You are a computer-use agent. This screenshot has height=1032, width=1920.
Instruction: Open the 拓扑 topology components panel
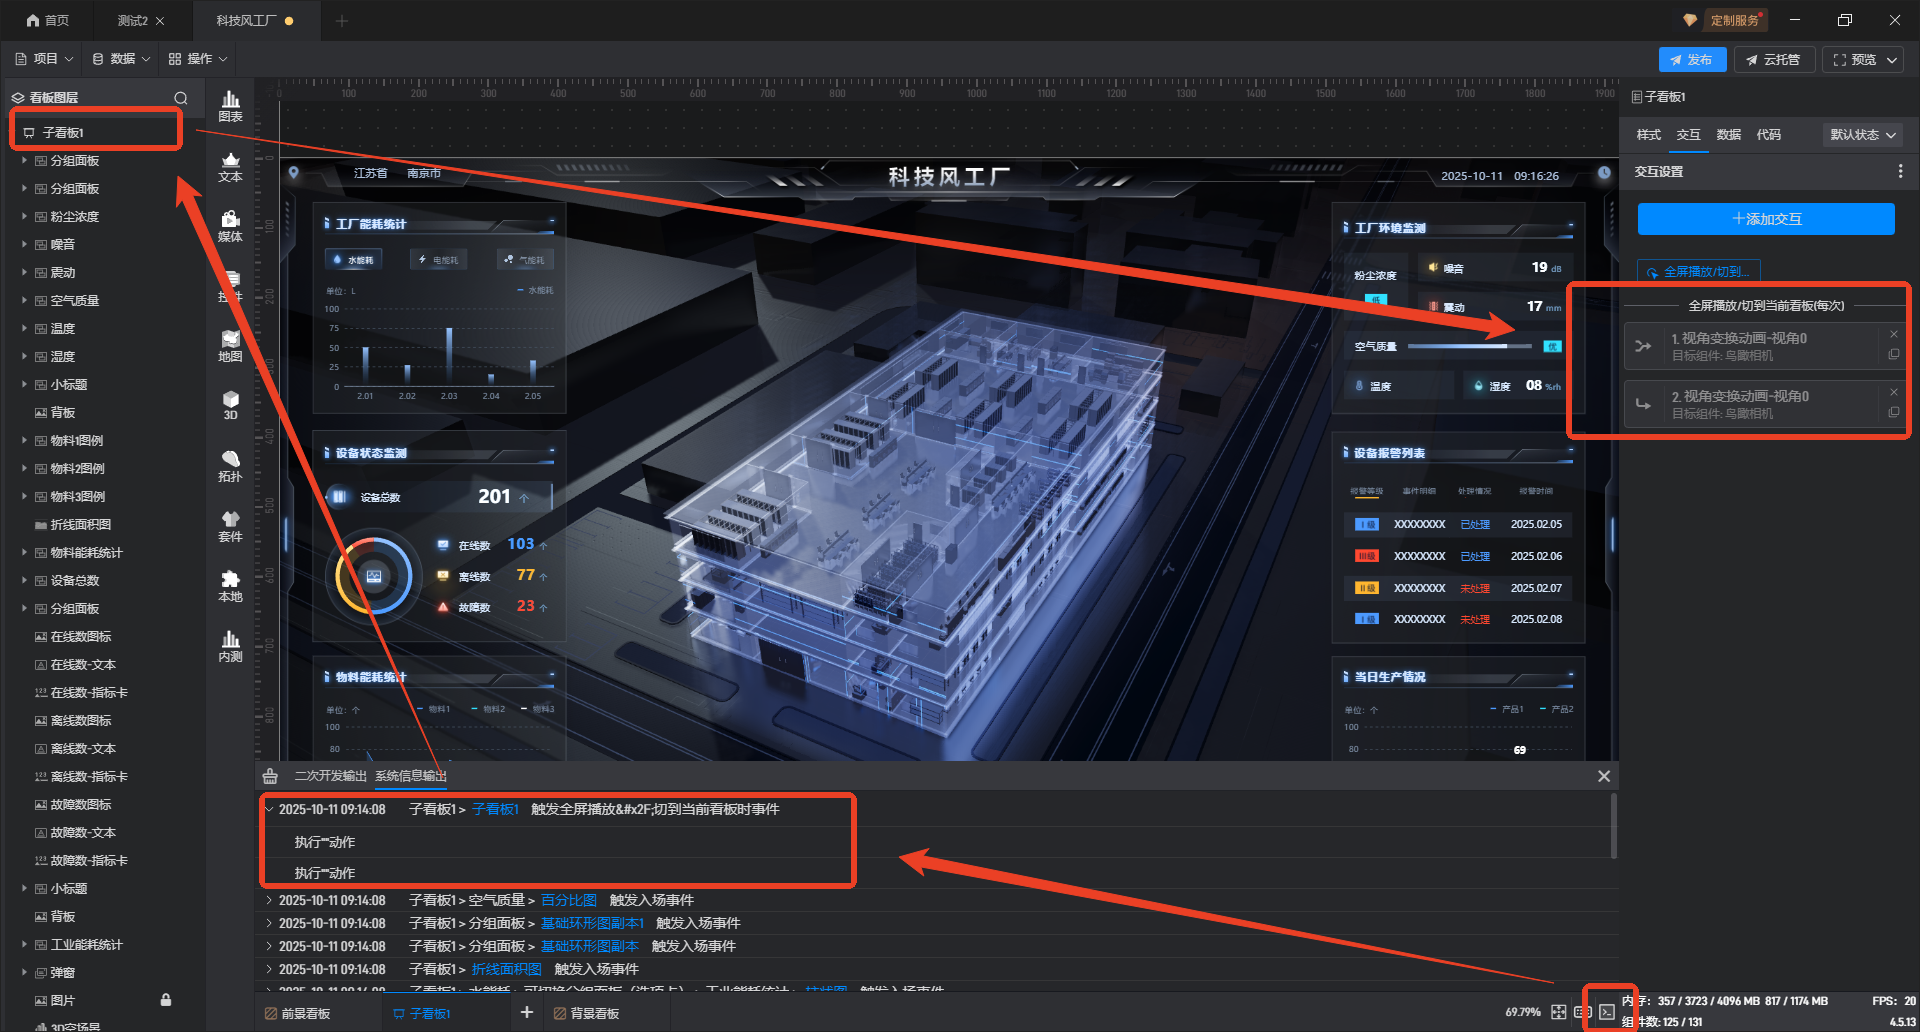tap(230, 465)
